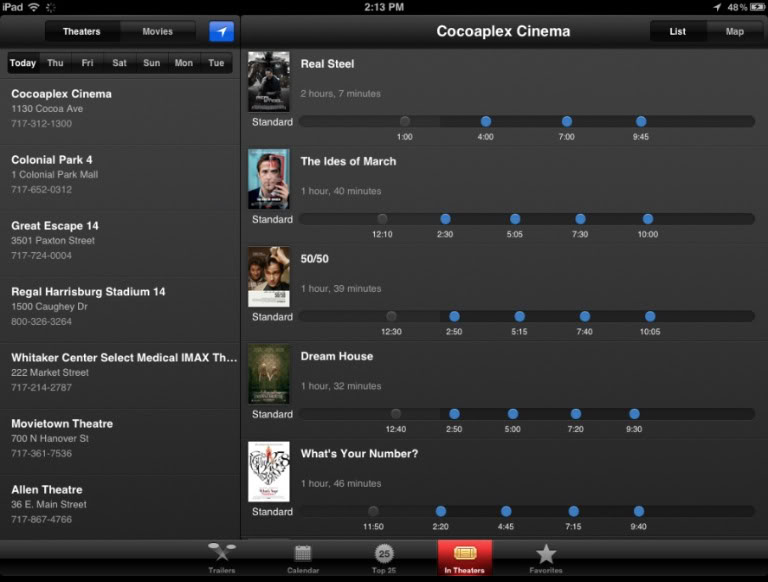The image size is (768, 582).
Task: Select Cocoaplex Cinema in theater list
Action: 120,112
